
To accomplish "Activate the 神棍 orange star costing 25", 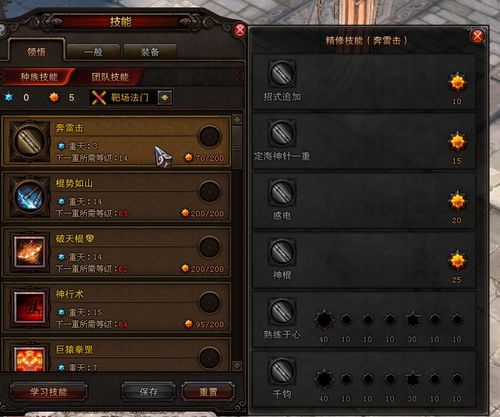I will (x=457, y=260).
